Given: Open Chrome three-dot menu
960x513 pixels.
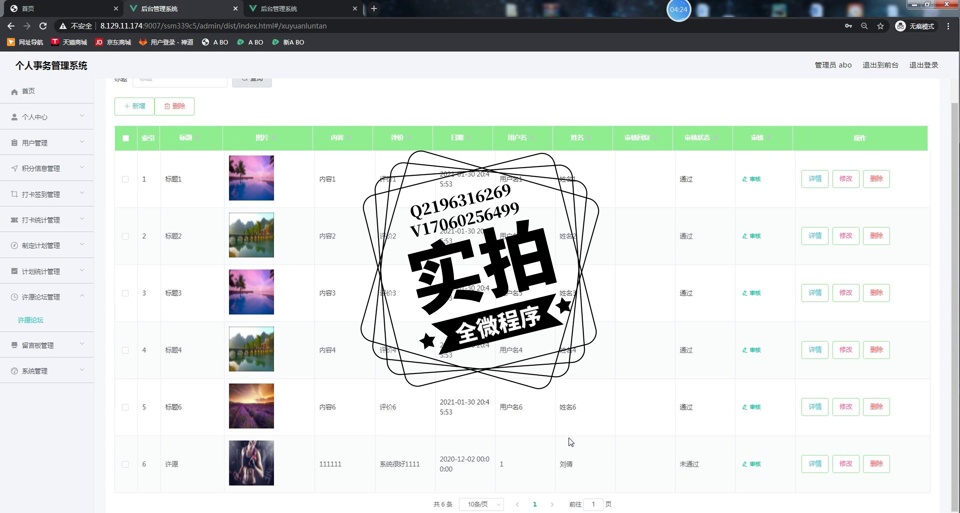Looking at the screenshot, I should (948, 26).
